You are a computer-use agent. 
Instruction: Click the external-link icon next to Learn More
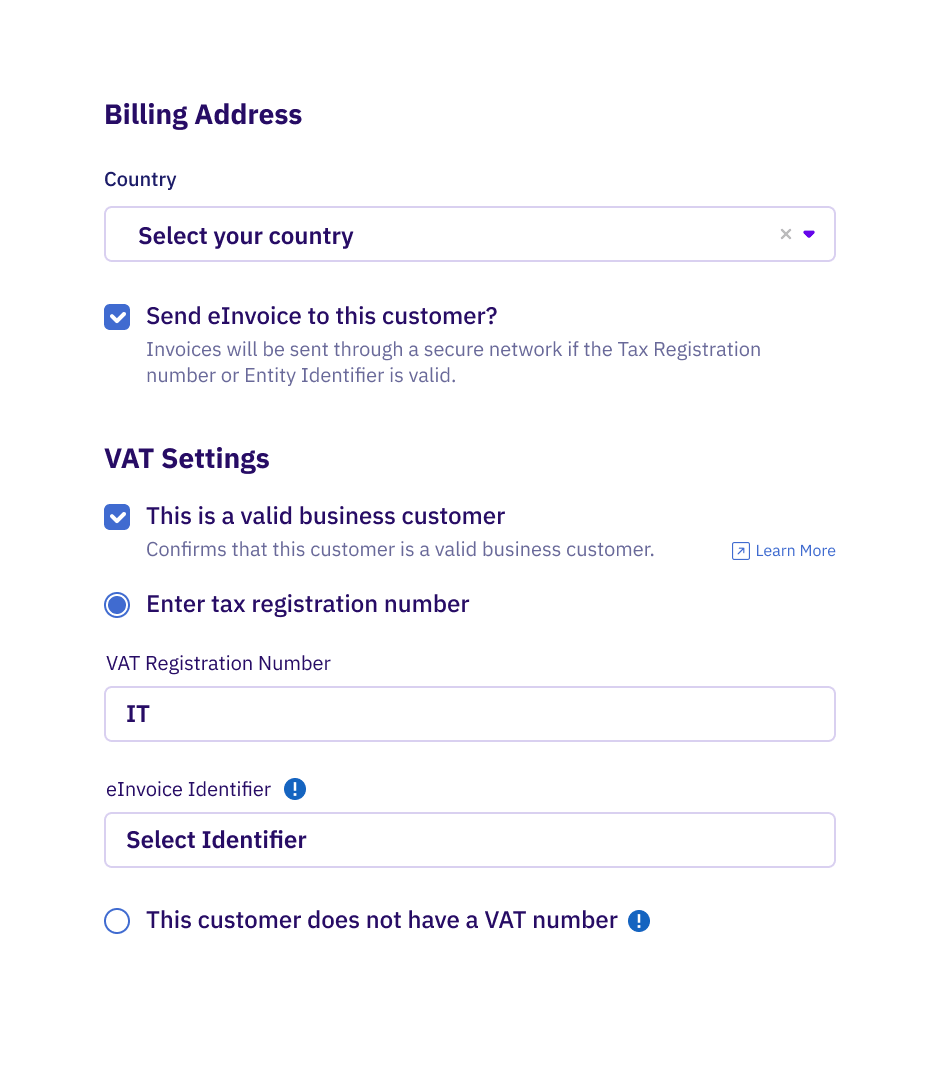click(x=740, y=550)
